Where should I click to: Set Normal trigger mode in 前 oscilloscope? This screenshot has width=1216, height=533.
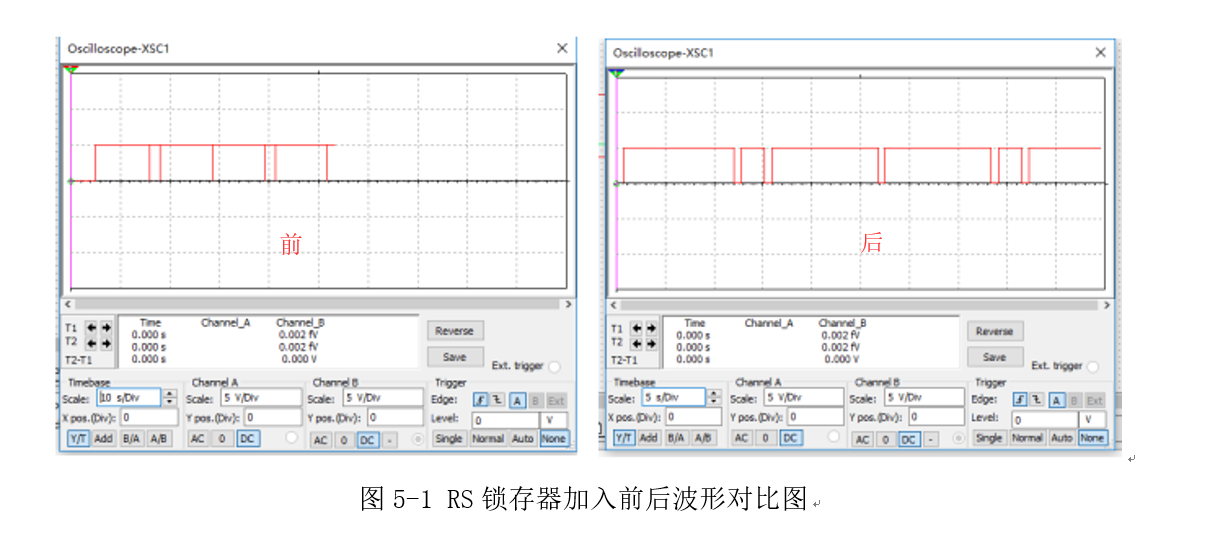click(488, 438)
